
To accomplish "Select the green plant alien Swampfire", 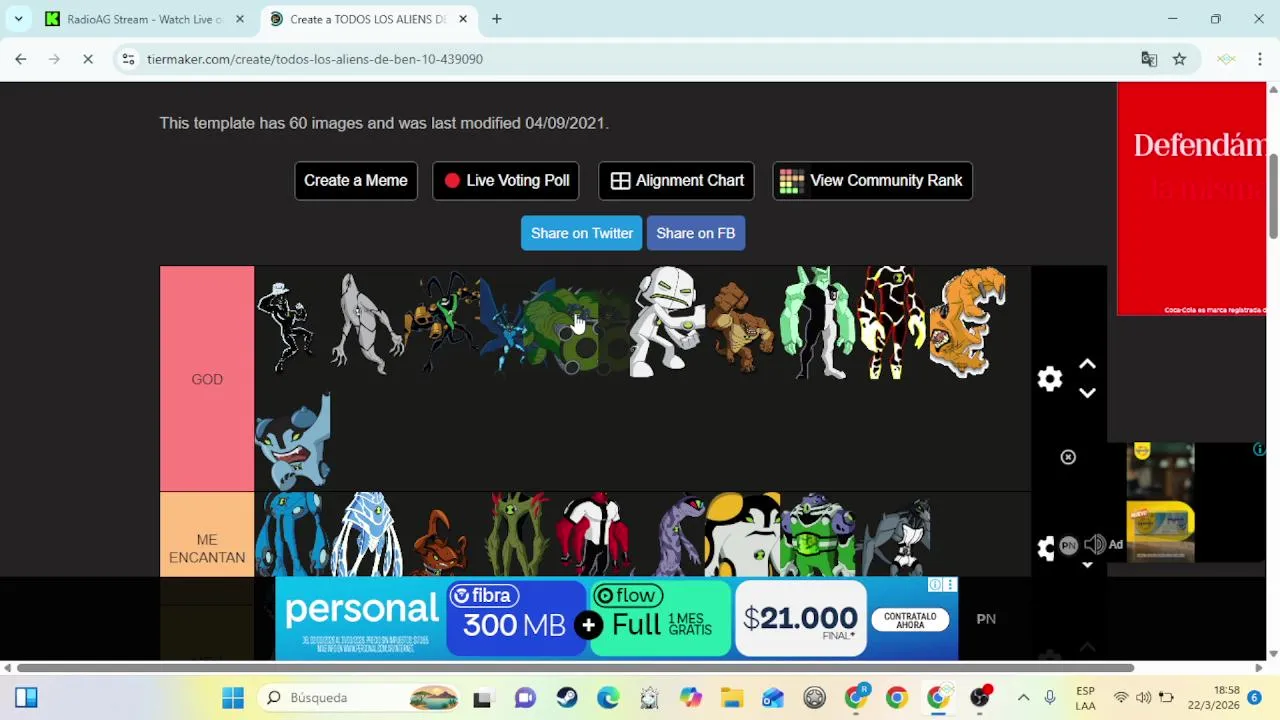I will click(518, 535).
